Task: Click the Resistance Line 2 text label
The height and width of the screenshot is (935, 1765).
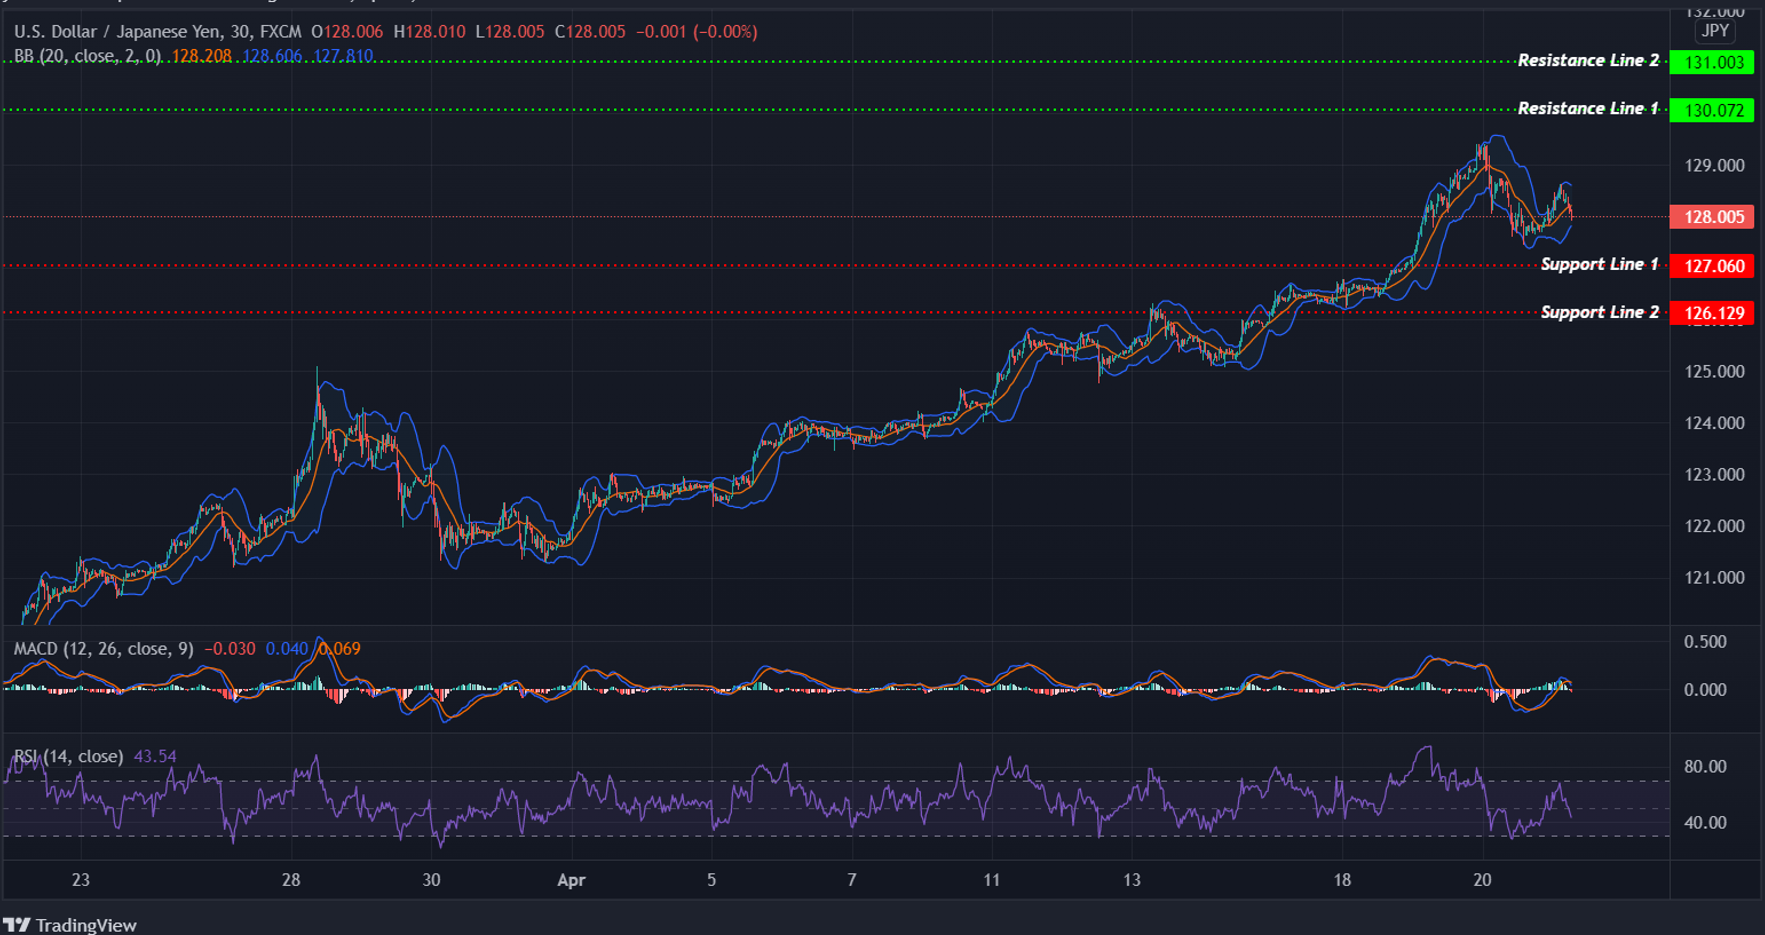Action: coord(1588,60)
